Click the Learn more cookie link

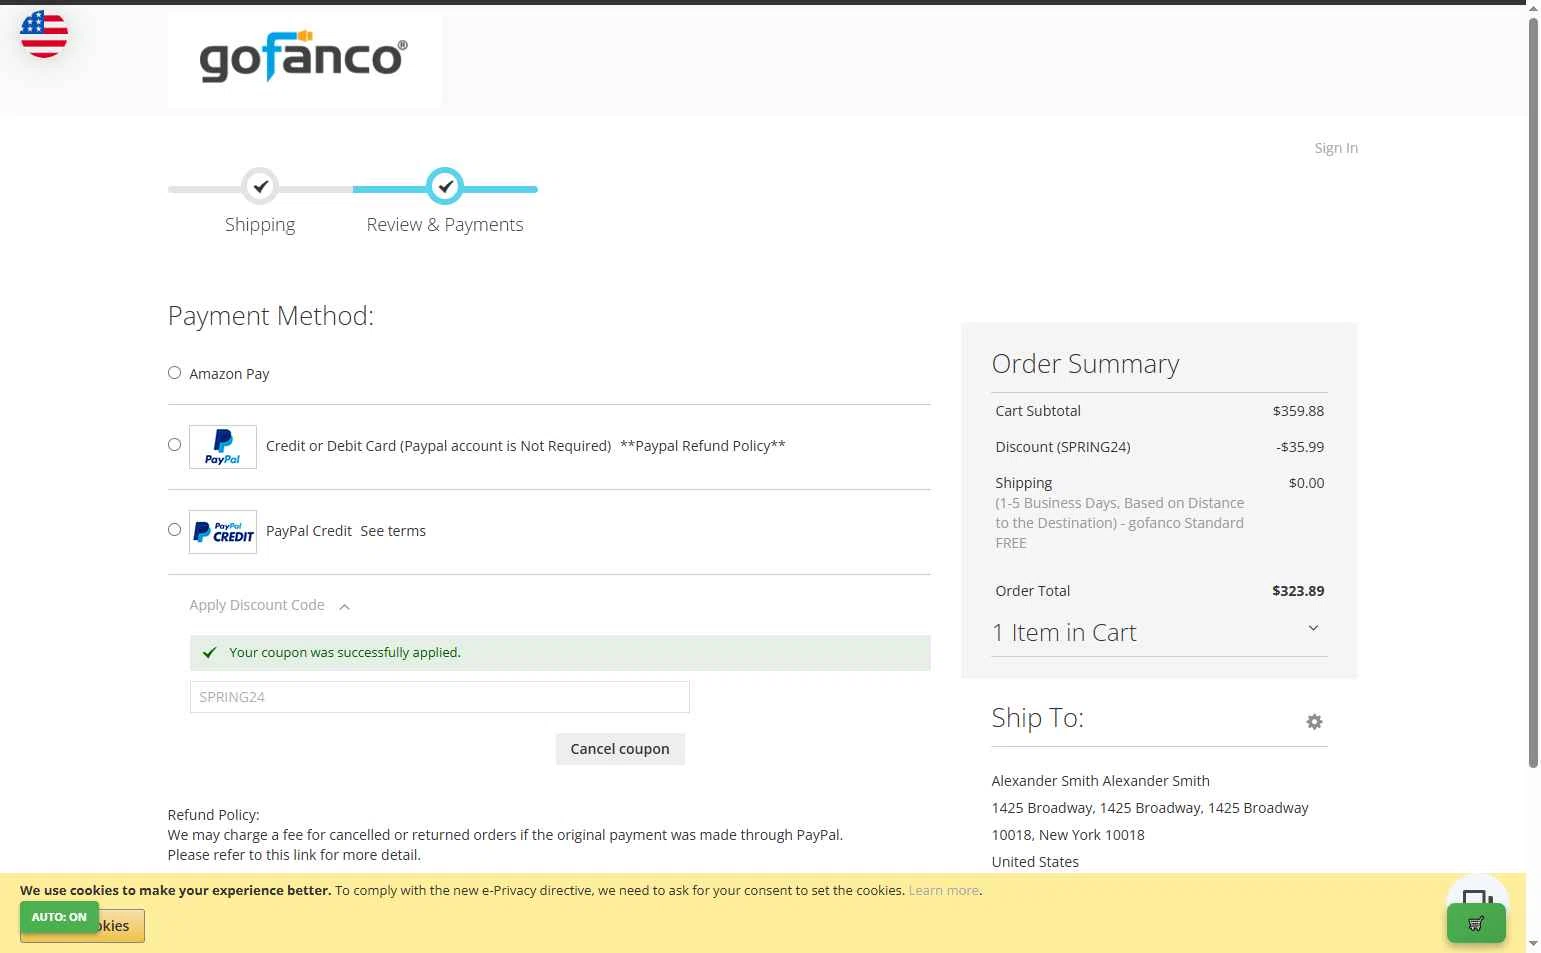click(x=944, y=890)
